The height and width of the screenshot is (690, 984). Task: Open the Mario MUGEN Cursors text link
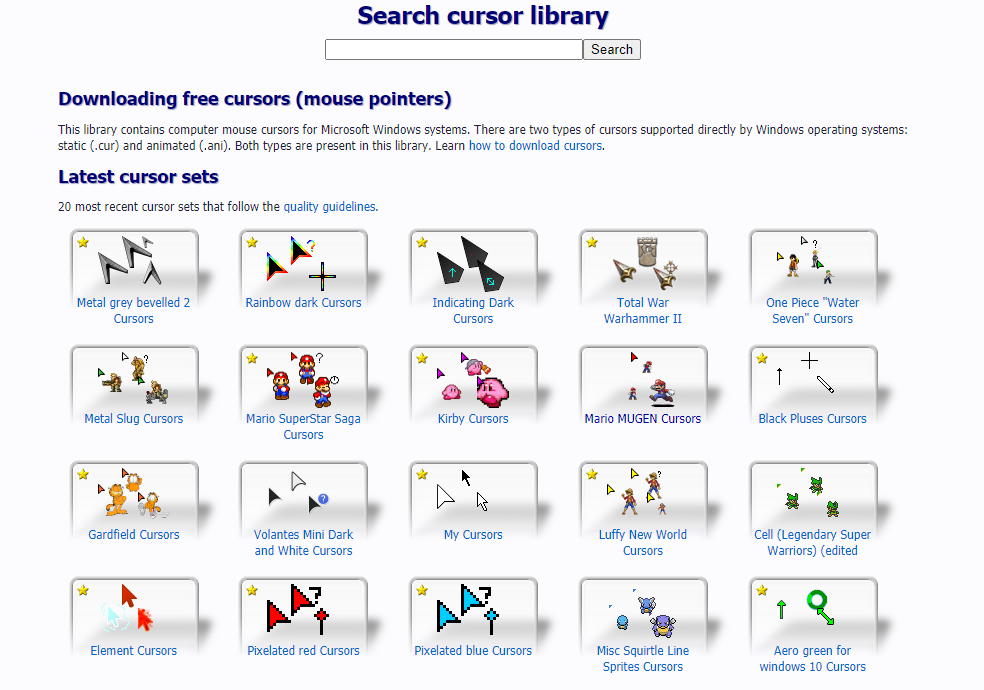coord(643,418)
